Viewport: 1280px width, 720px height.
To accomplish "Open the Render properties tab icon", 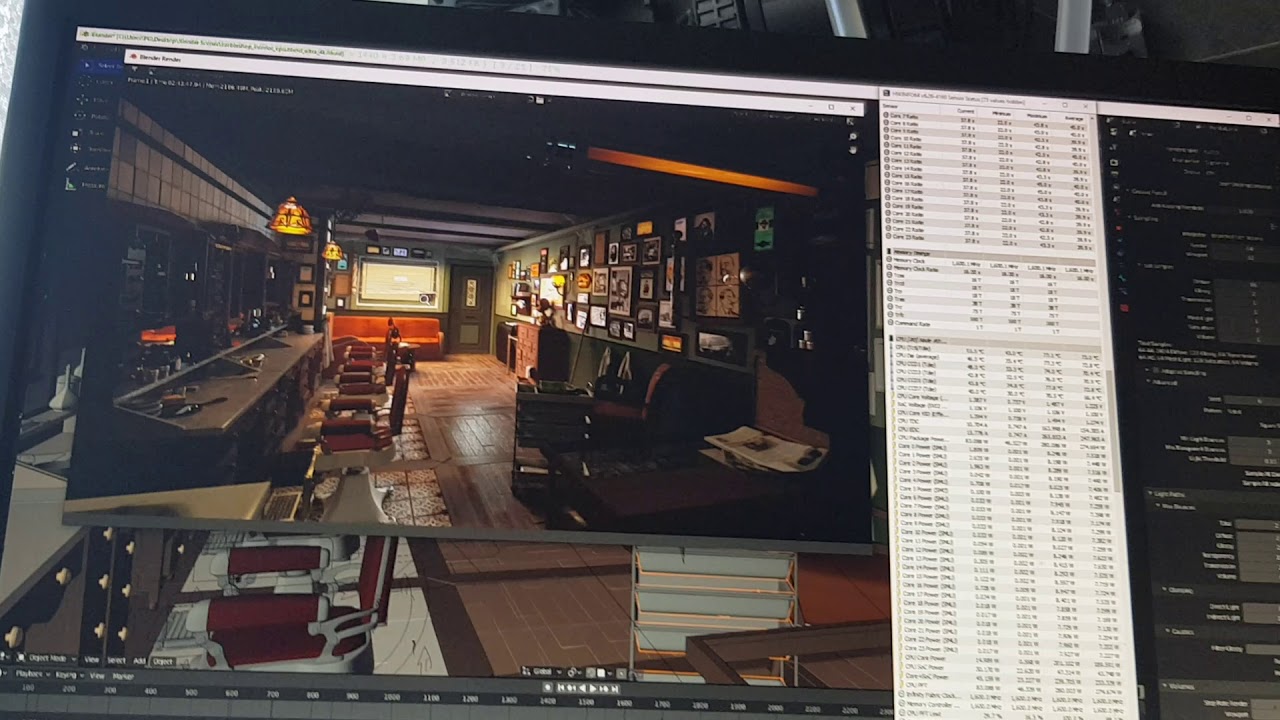I will pyautogui.click(x=1115, y=162).
